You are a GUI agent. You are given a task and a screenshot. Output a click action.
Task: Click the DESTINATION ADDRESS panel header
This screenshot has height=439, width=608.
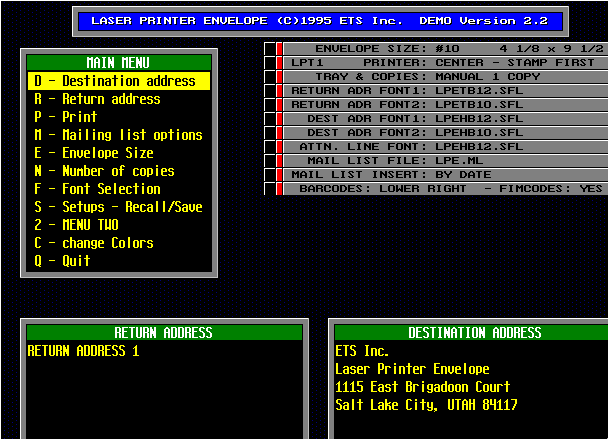(471, 333)
